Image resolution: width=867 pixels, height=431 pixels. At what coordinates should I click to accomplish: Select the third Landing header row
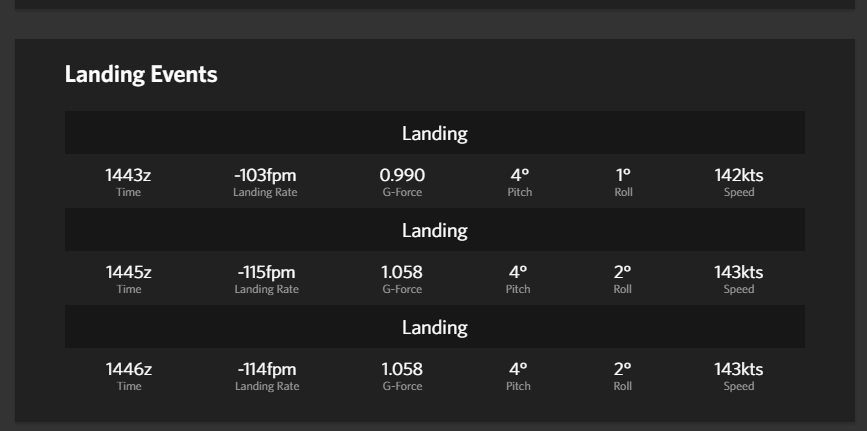coord(435,326)
